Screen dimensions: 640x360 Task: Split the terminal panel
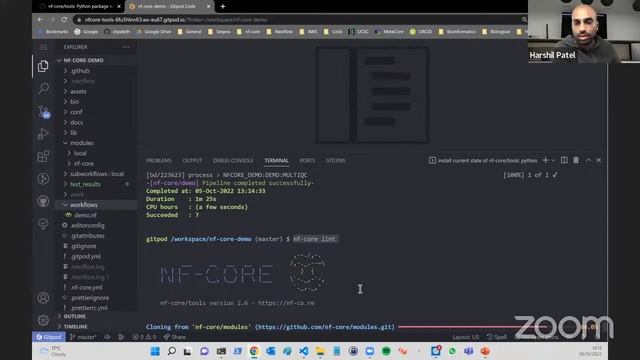click(564, 160)
